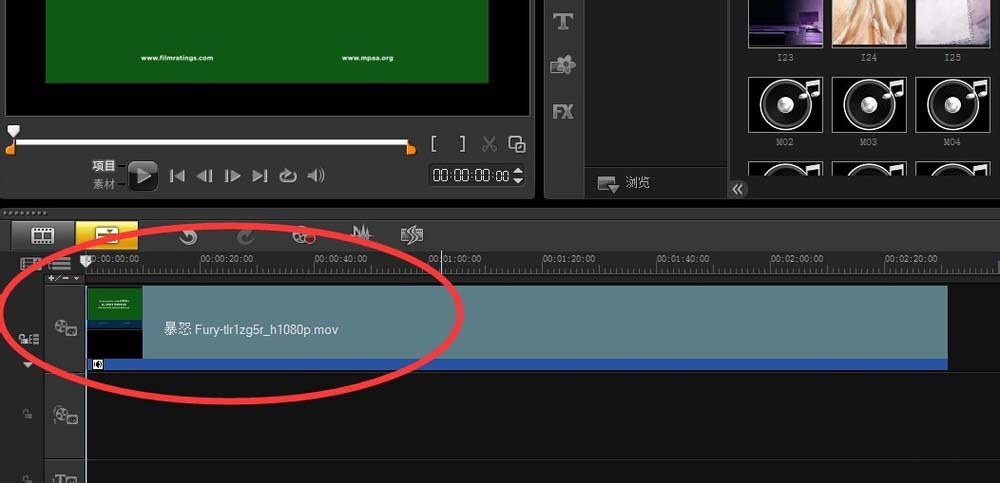Click the Redo arrow in timeline toolbar
This screenshot has width=1000, height=483.
[246, 237]
